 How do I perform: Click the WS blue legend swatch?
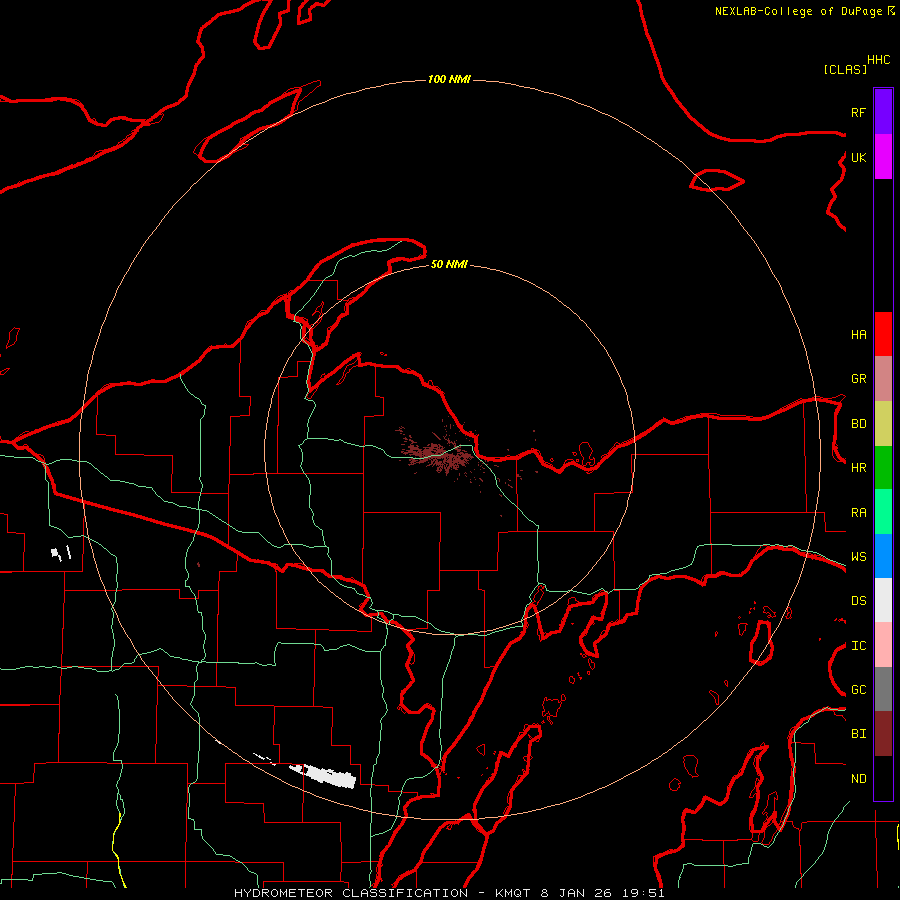click(883, 556)
